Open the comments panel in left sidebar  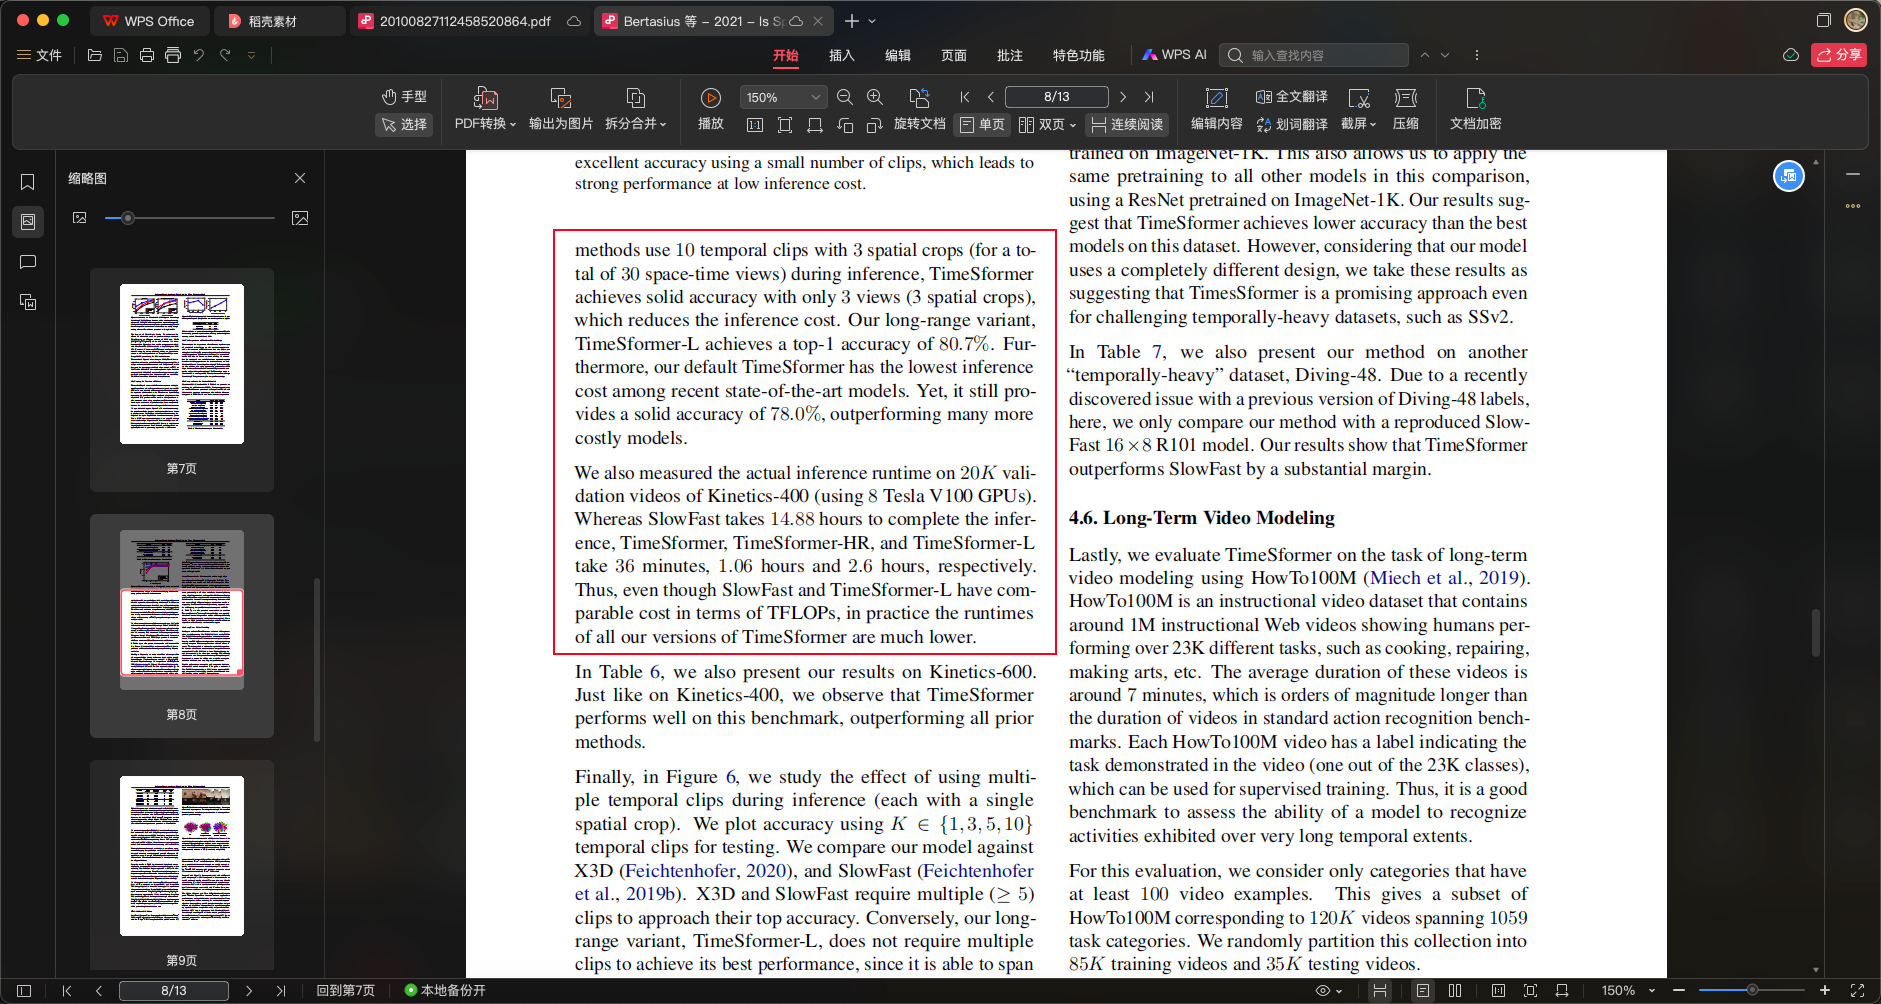[x=28, y=262]
